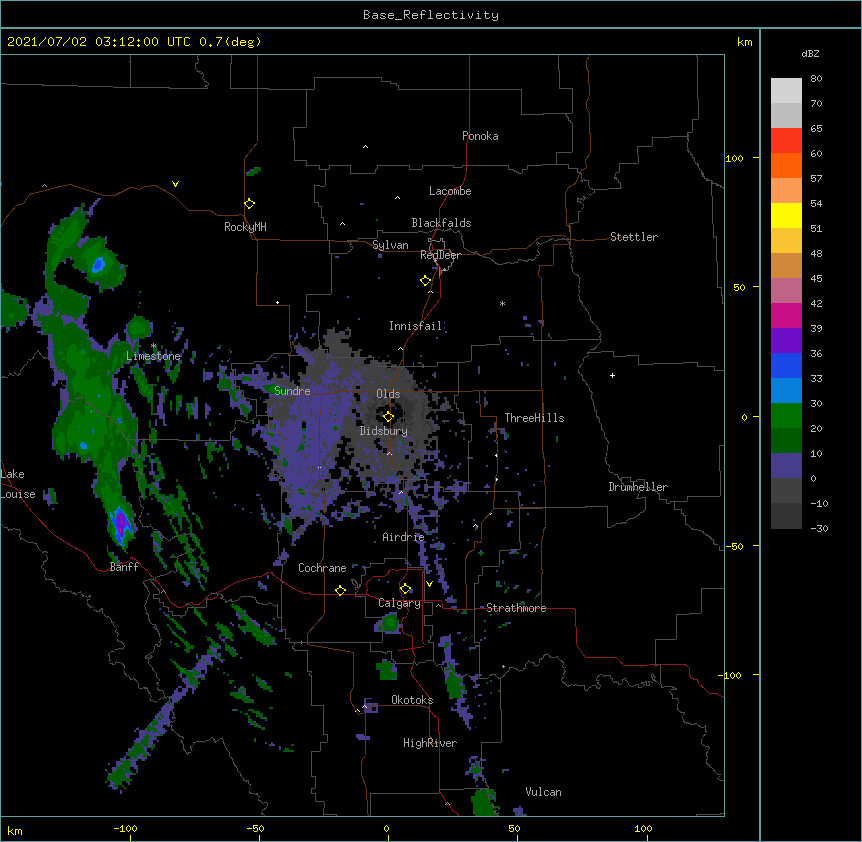
Task: Click the Limestone label
Action: tap(153, 356)
